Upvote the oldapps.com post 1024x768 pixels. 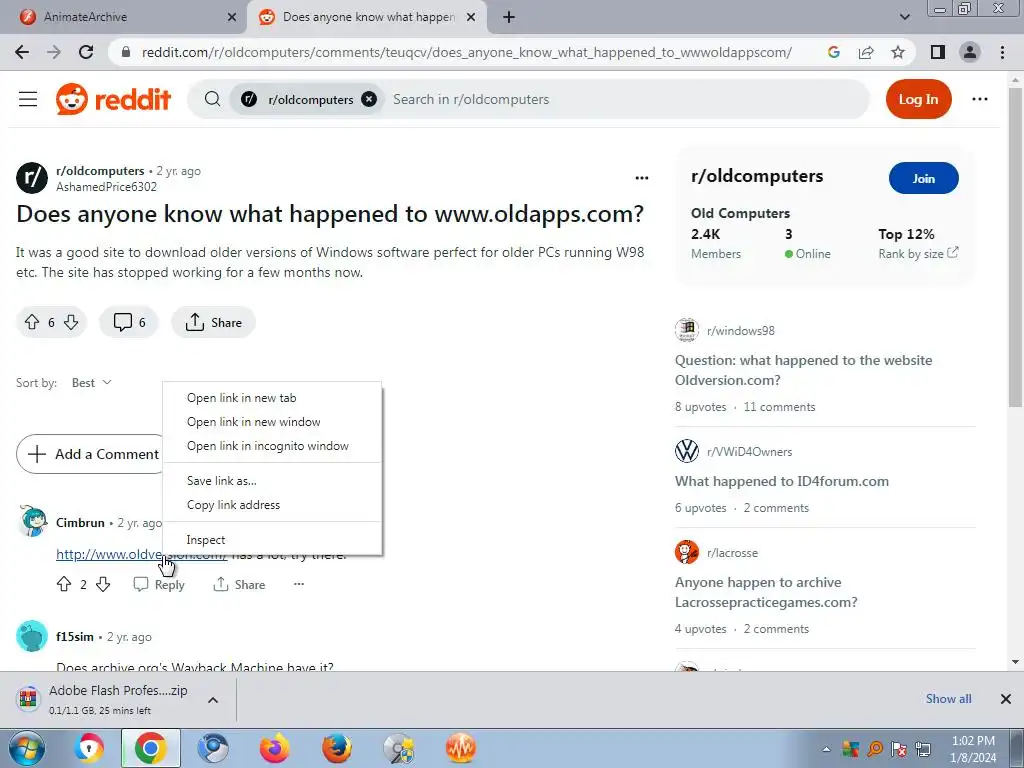[32, 322]
